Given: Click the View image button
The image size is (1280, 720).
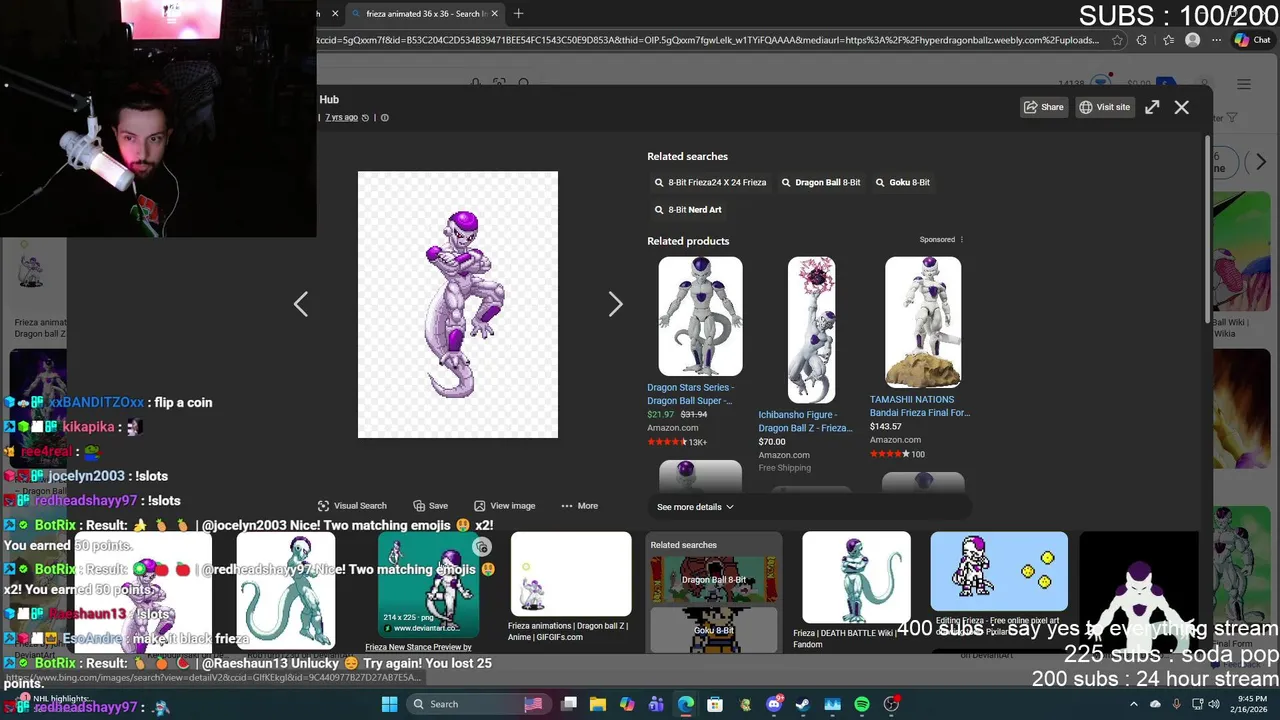Looking at the screenshot, I should coord(505,506).
